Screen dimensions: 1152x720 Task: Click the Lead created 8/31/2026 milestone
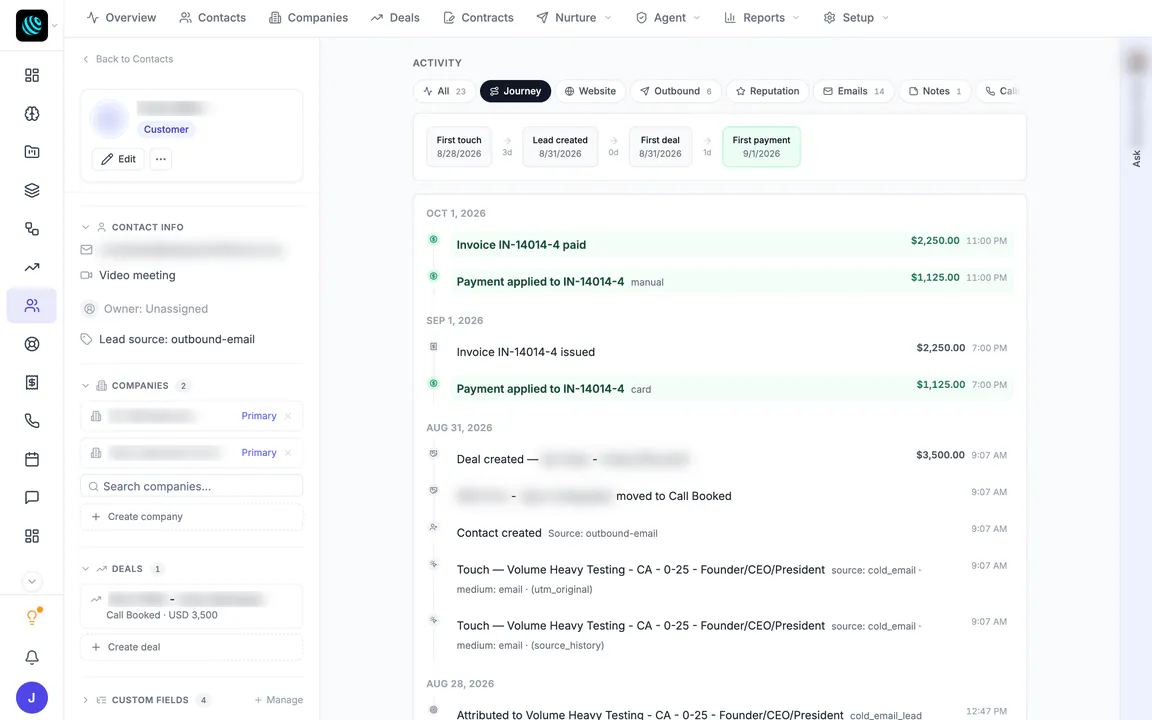560,147
